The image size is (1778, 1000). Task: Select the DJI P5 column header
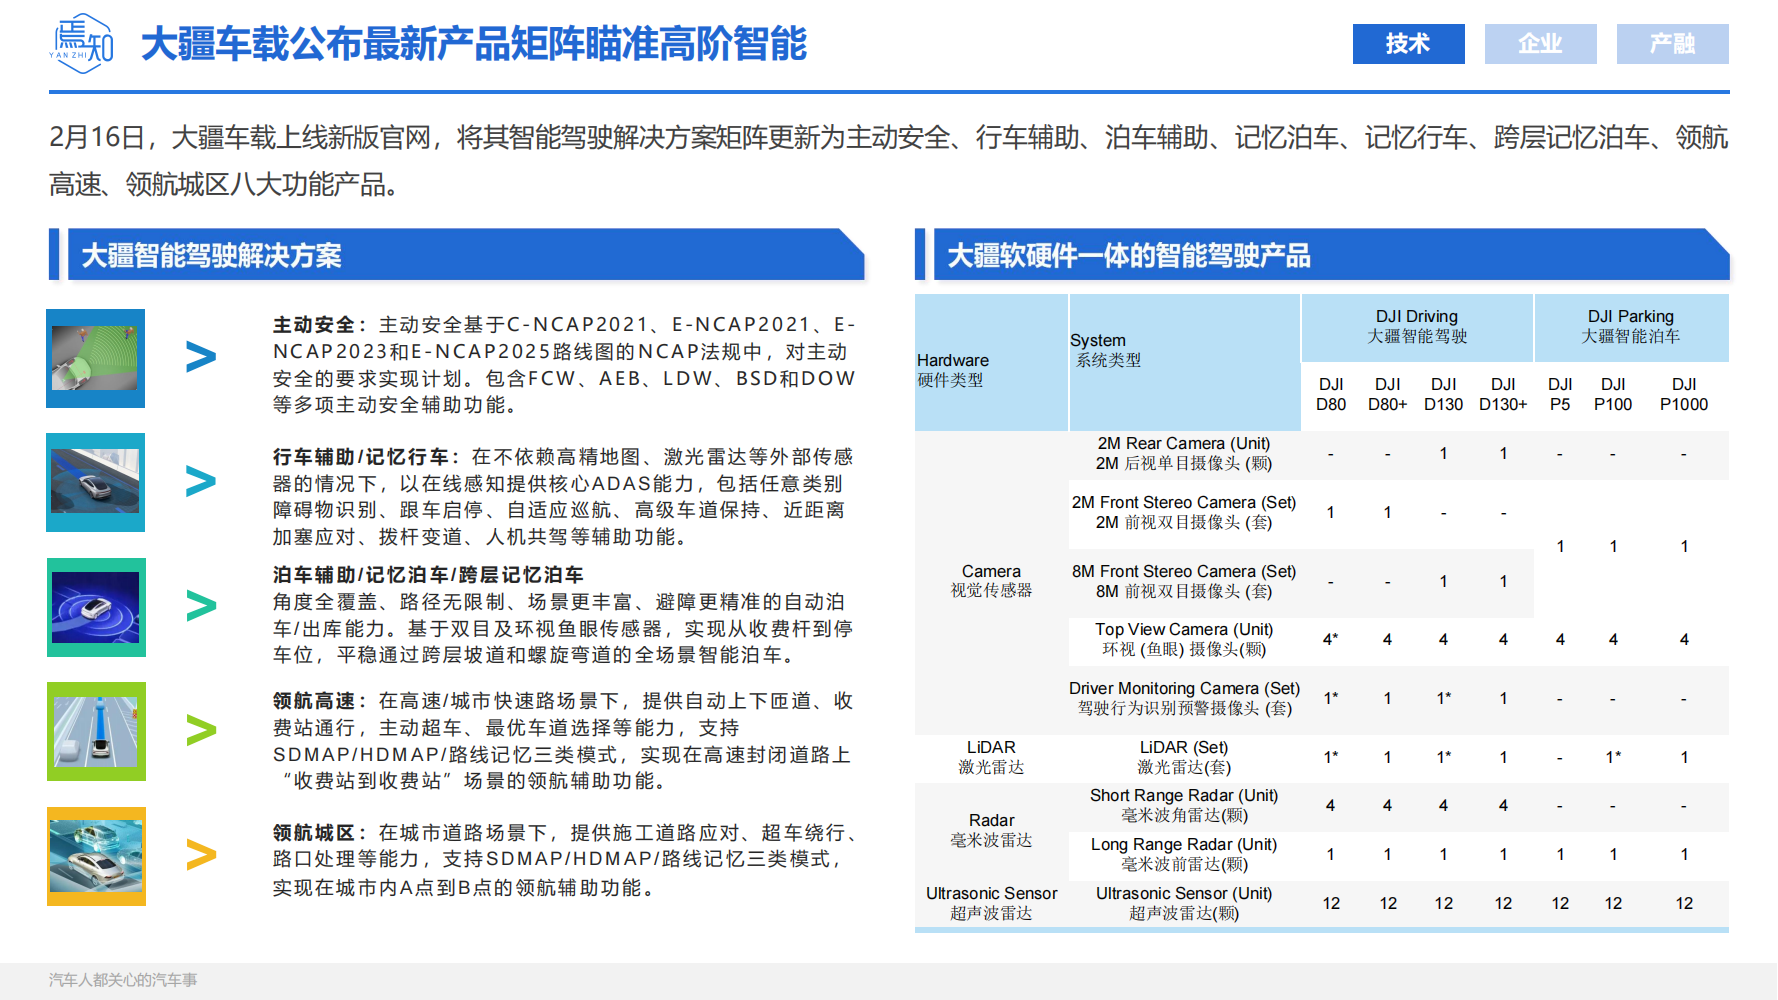coord(1560,394)
